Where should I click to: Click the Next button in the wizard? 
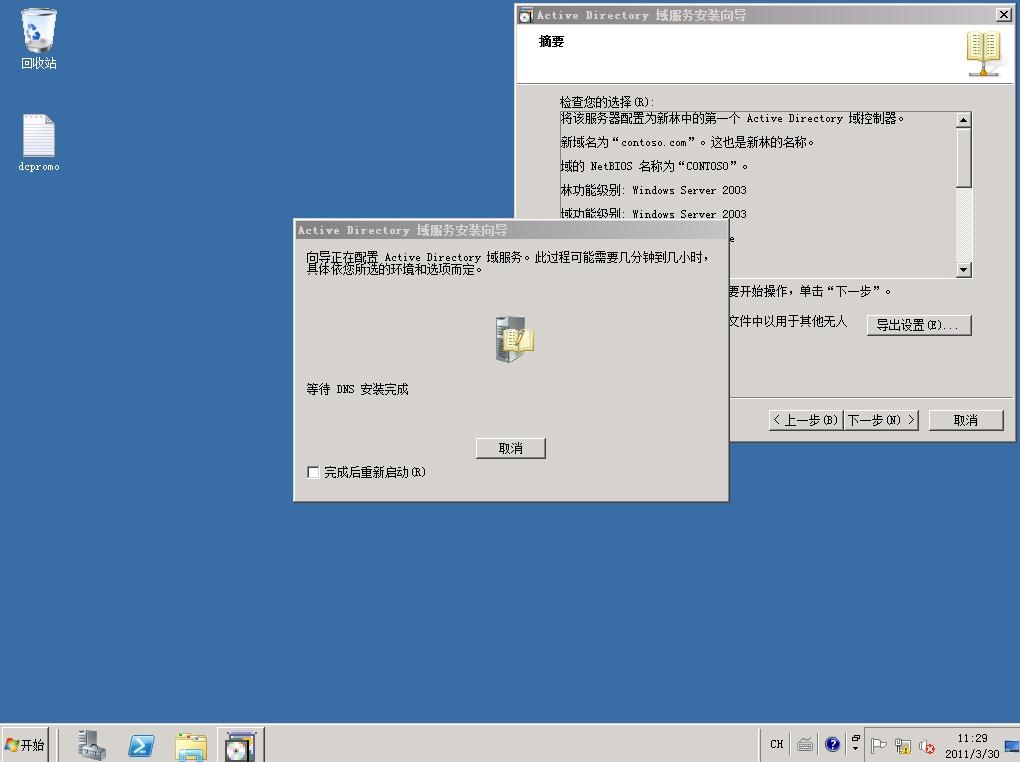(x=881, y=420)
